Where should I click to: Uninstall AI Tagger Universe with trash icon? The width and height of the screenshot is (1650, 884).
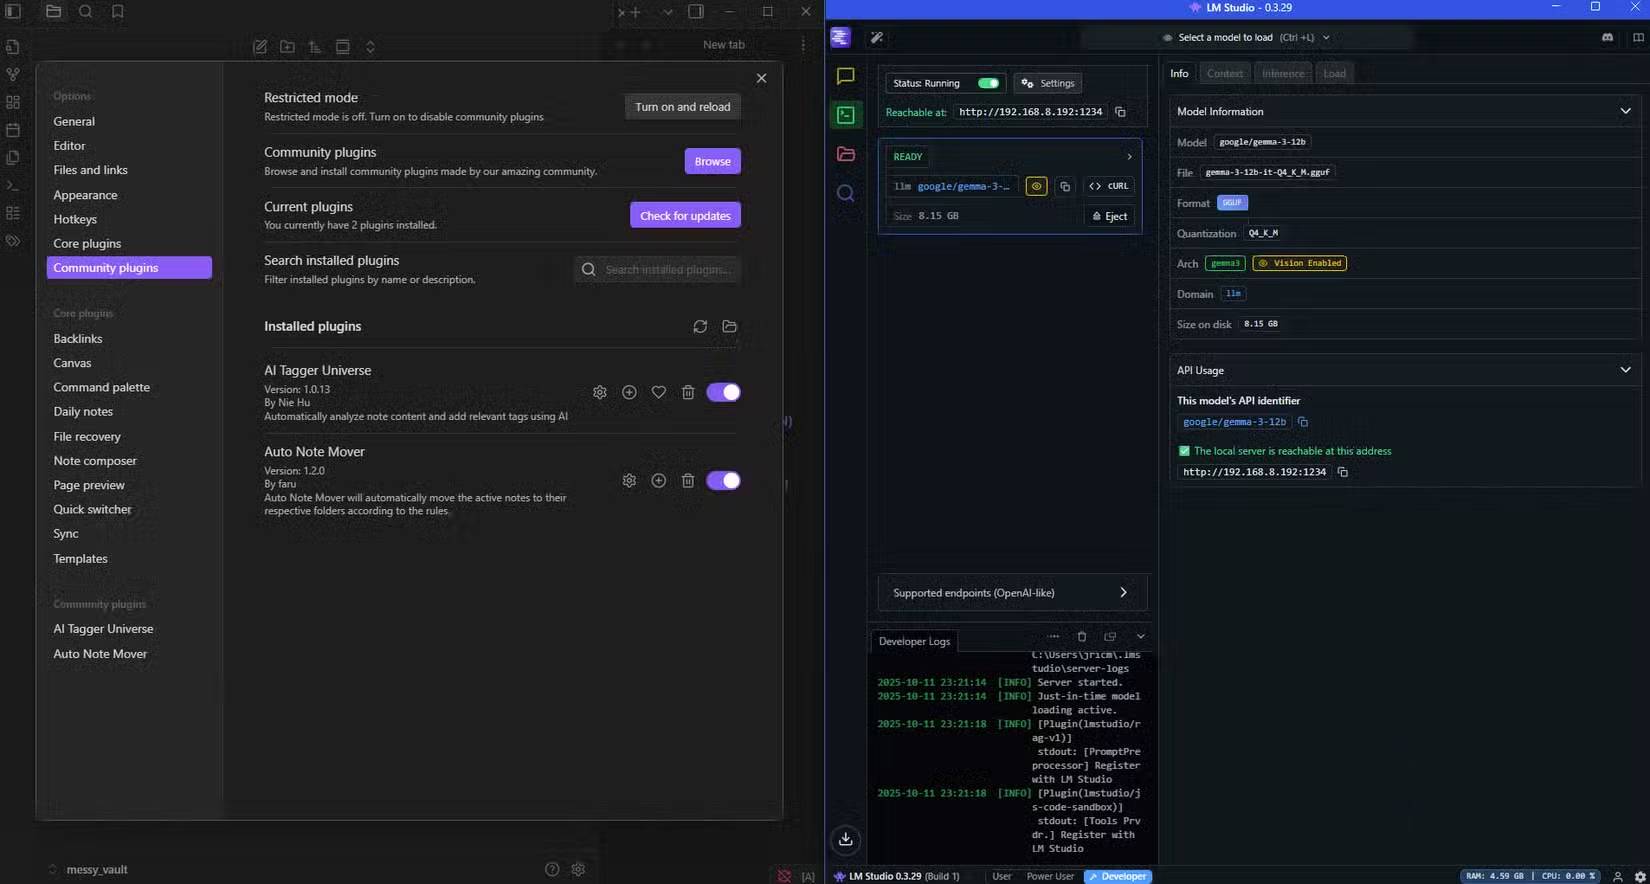688,392
